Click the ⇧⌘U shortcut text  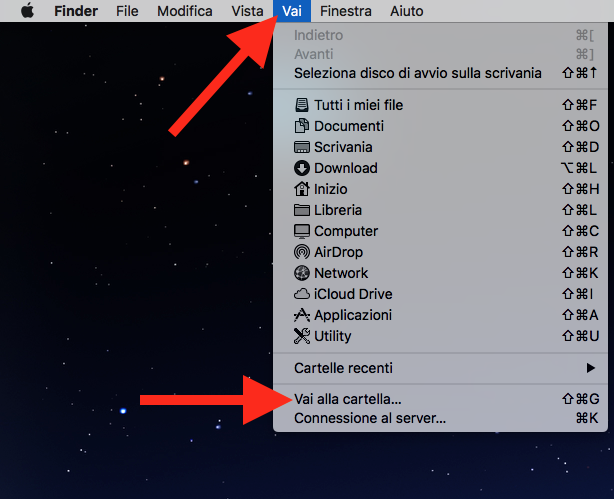point(580,336)
